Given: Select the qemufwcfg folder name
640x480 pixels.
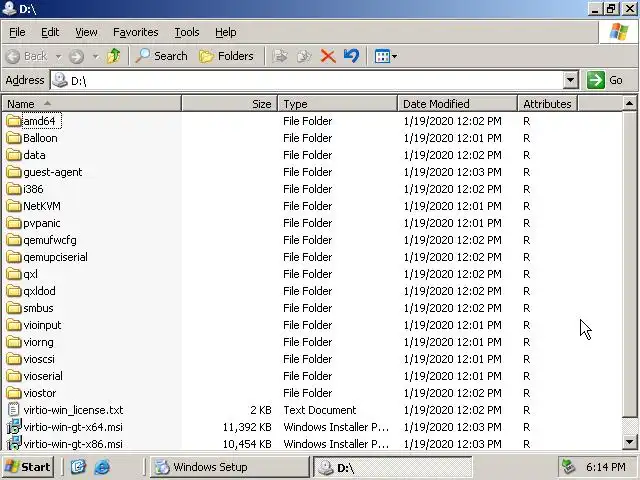Looking at the screenshot, I should tap(50, 240).
